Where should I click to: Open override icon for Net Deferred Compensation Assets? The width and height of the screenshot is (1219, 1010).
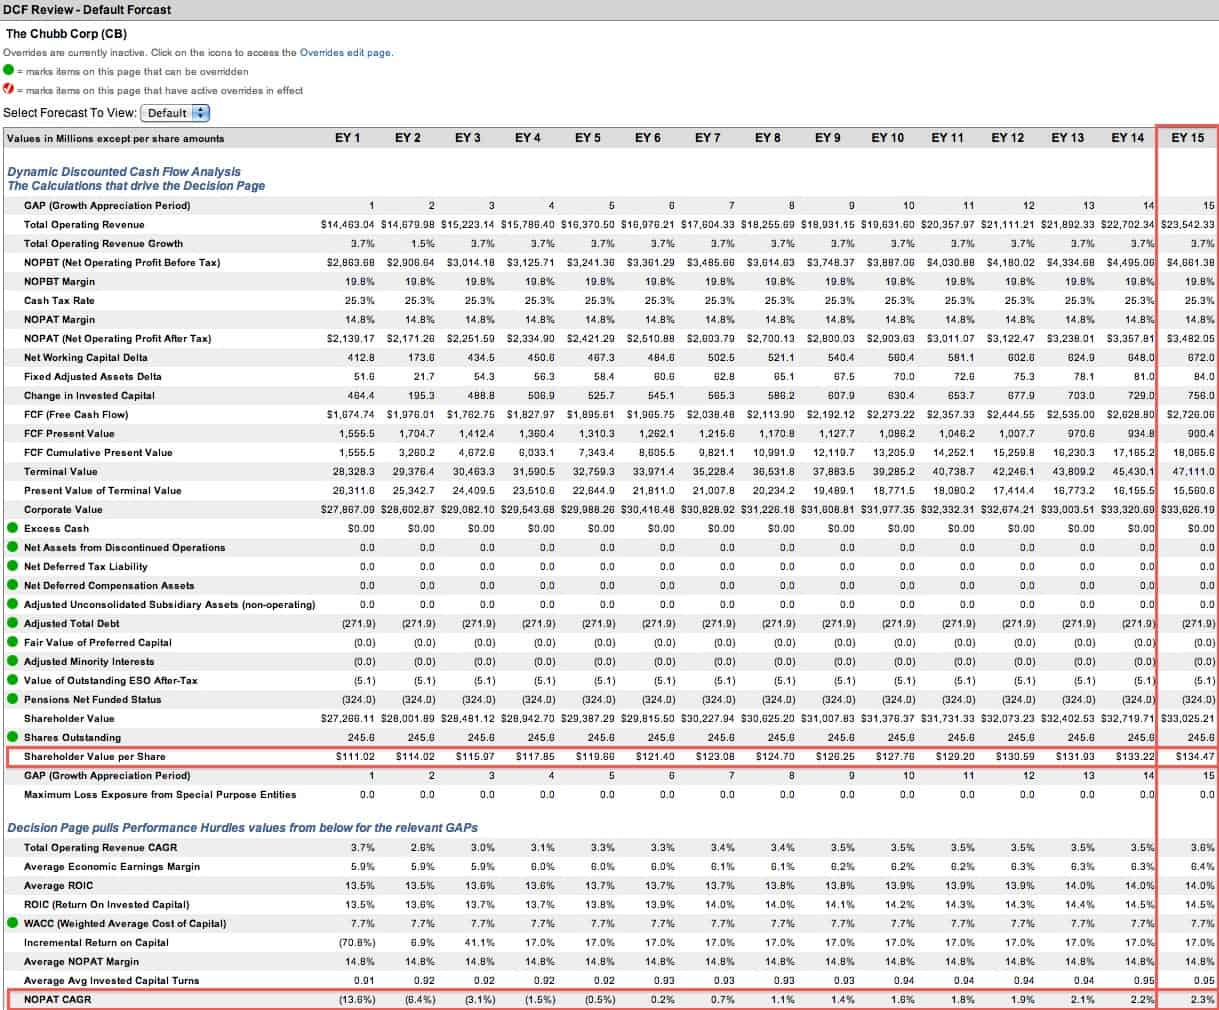pyautogui.click(x=12, y=585)
